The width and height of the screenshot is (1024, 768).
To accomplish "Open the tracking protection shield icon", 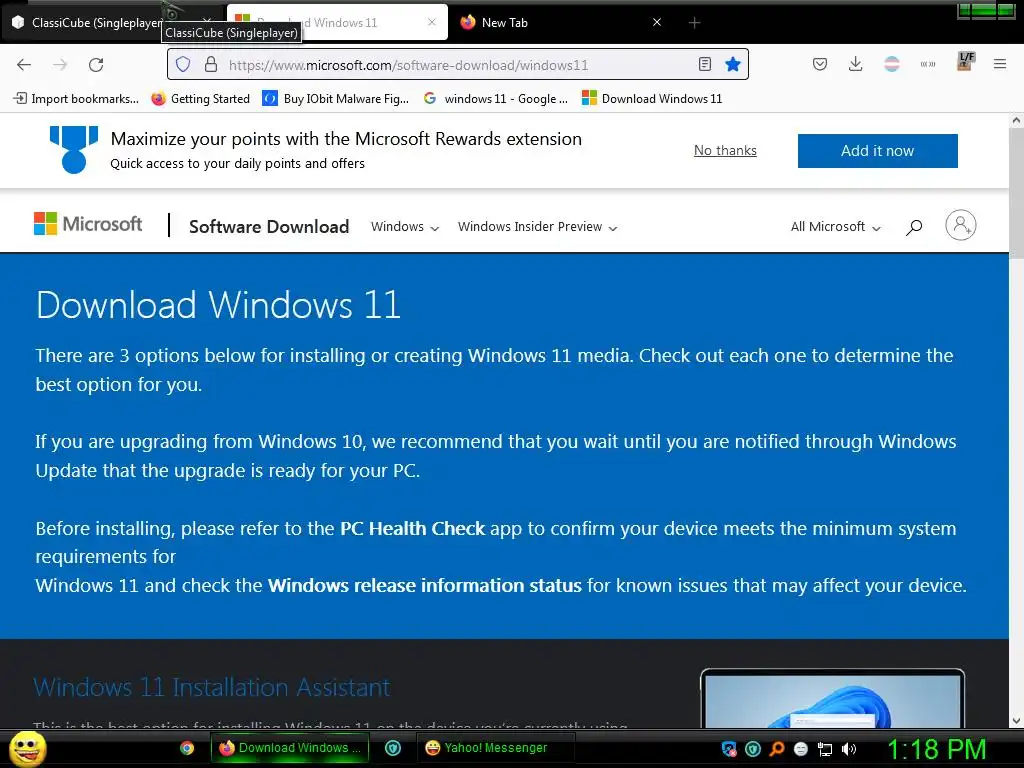I will (x=184, y=64).
